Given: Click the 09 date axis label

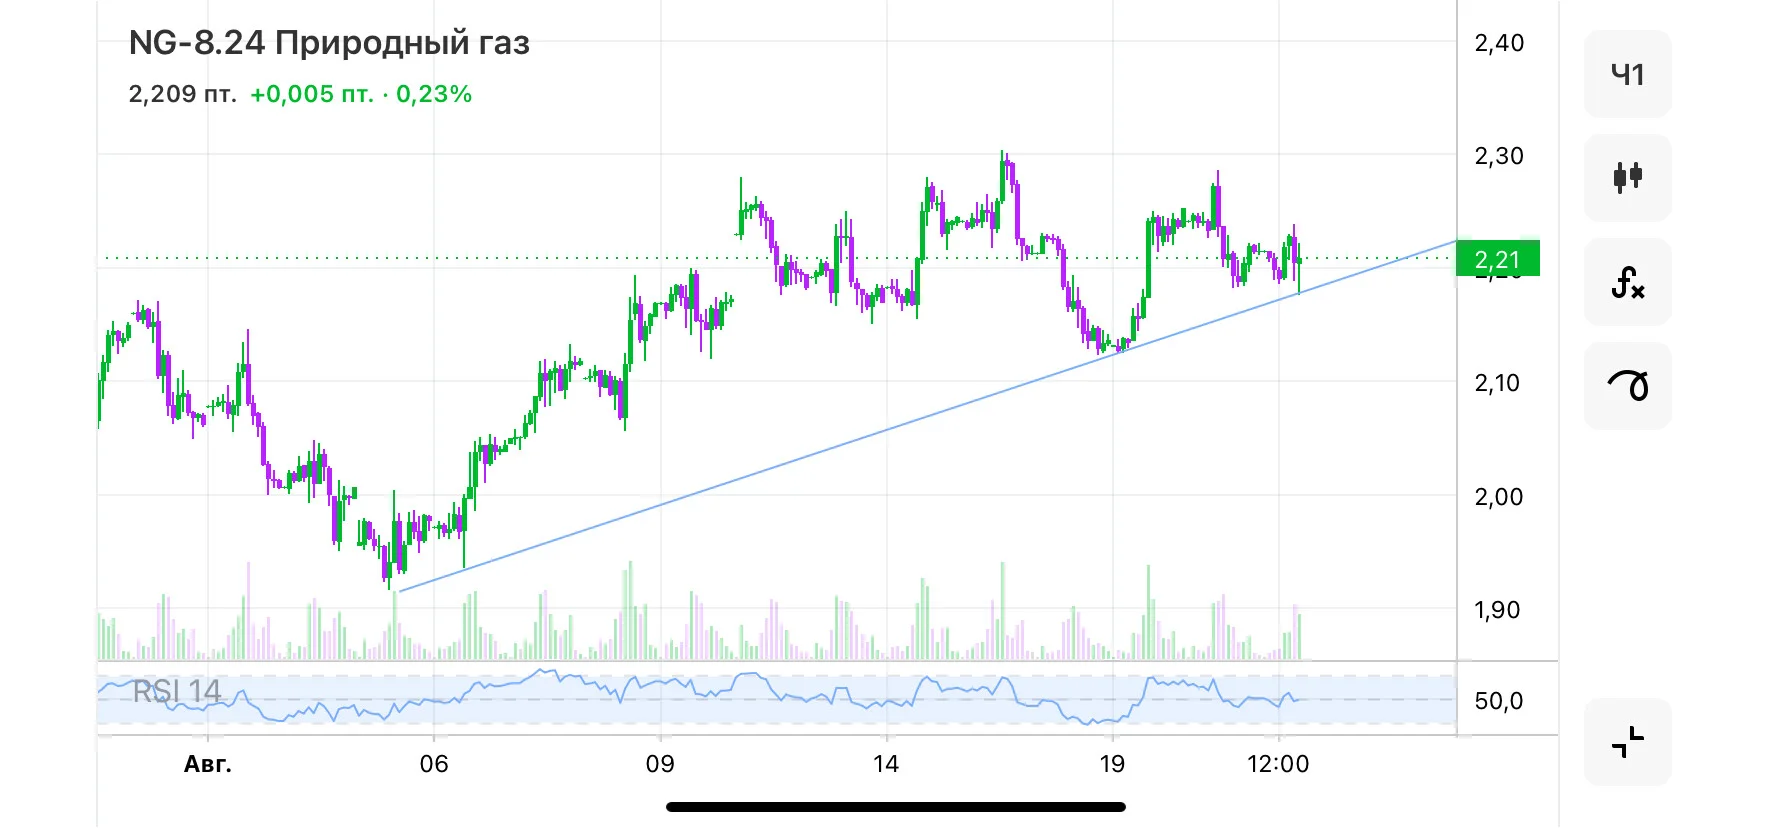Looking at the screenshot, I should pos(660,764).
